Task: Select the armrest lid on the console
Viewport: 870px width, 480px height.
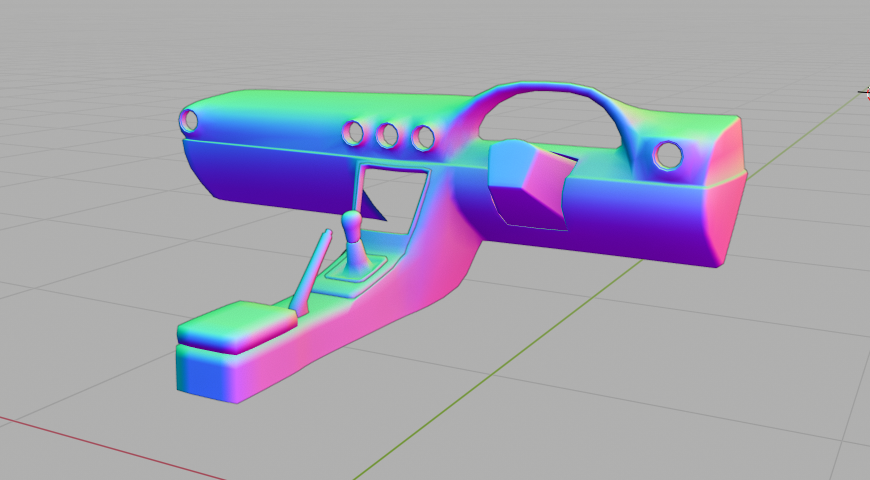Action: pos(237,327)
